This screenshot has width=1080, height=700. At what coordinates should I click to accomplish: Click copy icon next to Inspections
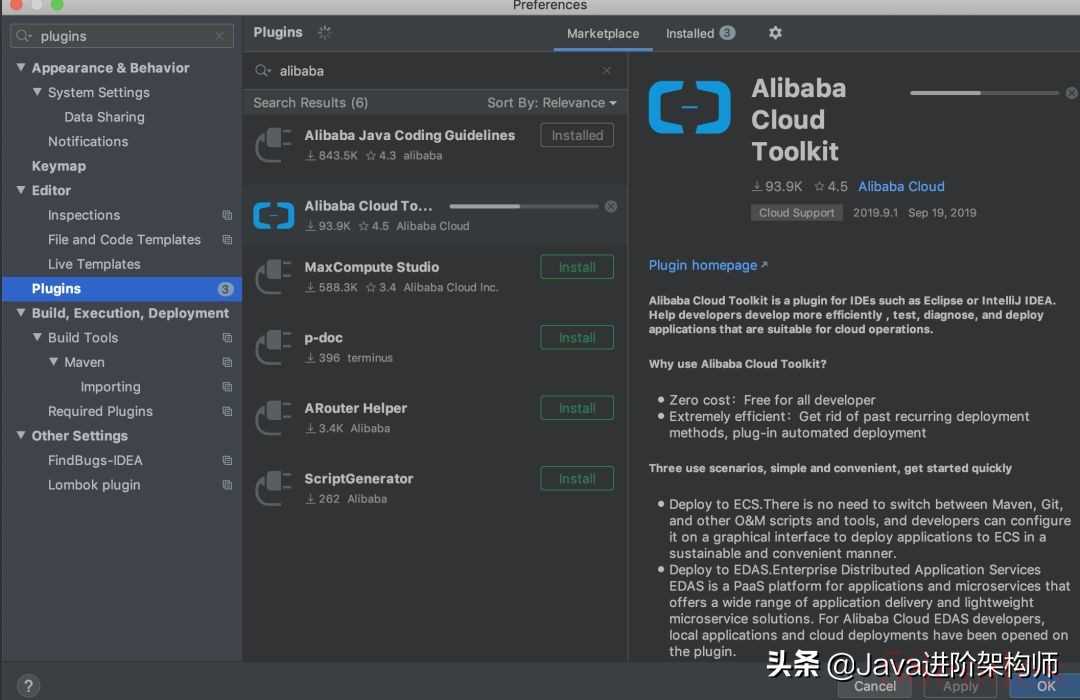coord(227,215)
